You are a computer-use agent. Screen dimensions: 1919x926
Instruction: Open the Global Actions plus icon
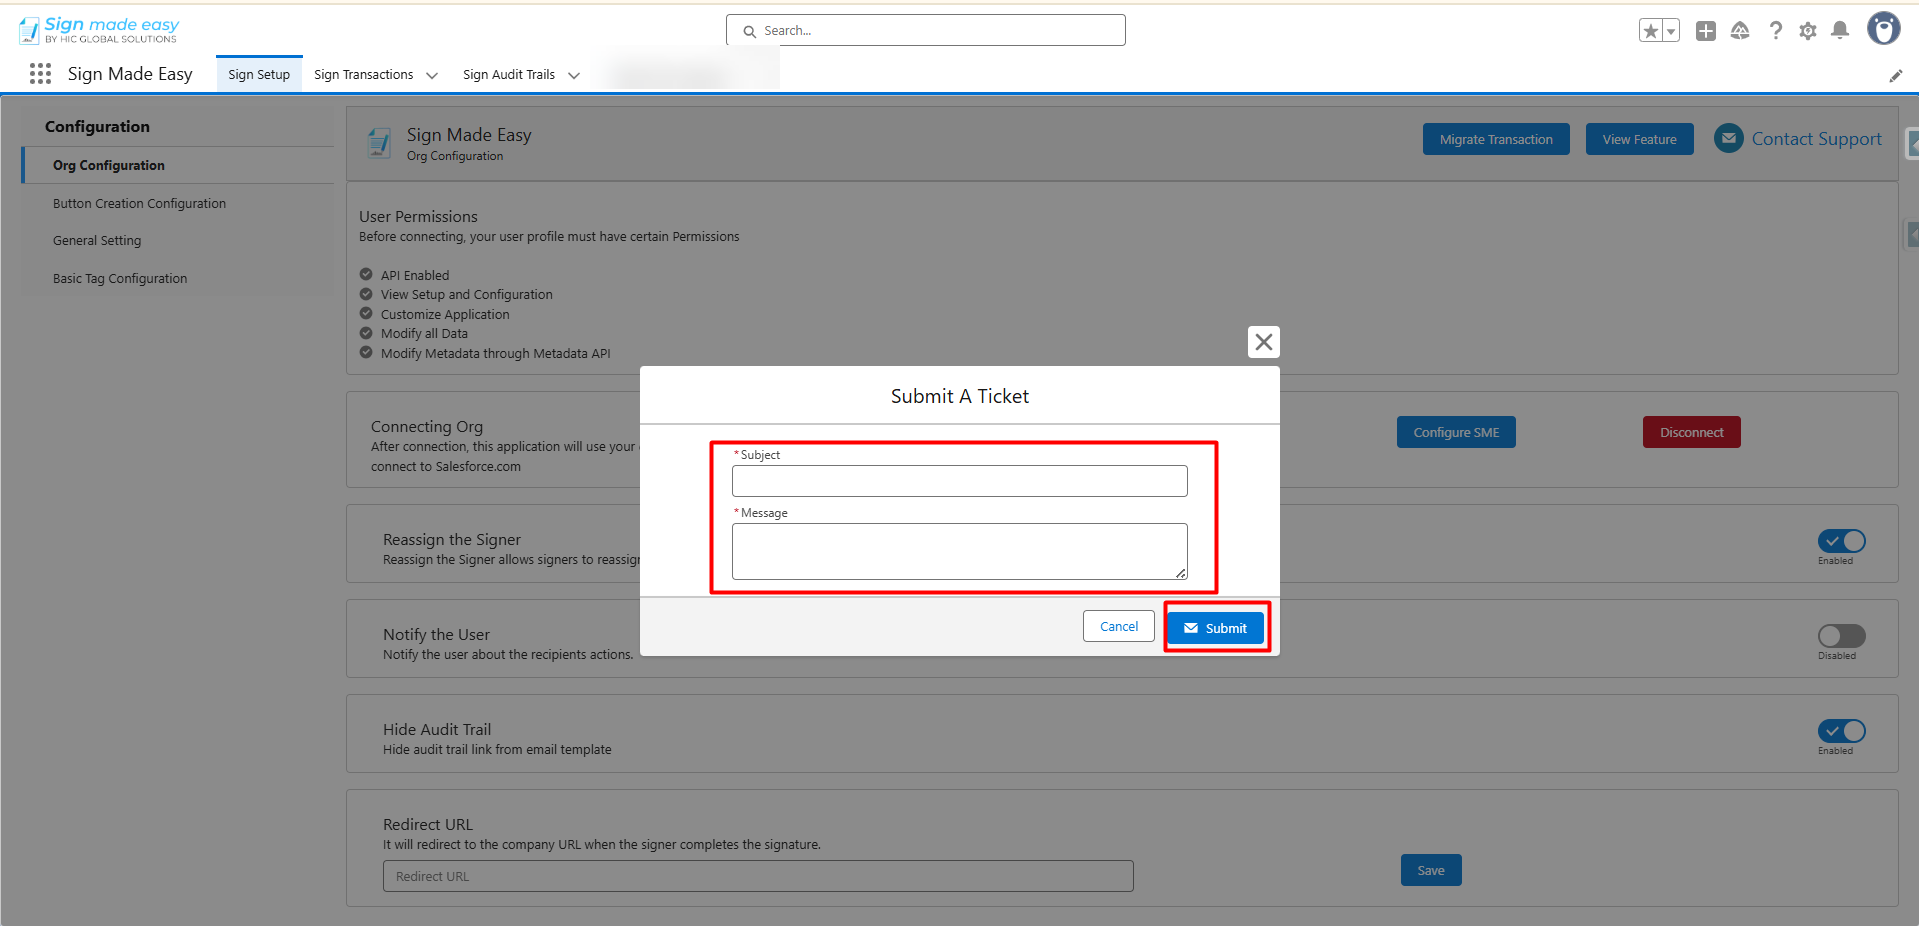1706,31
